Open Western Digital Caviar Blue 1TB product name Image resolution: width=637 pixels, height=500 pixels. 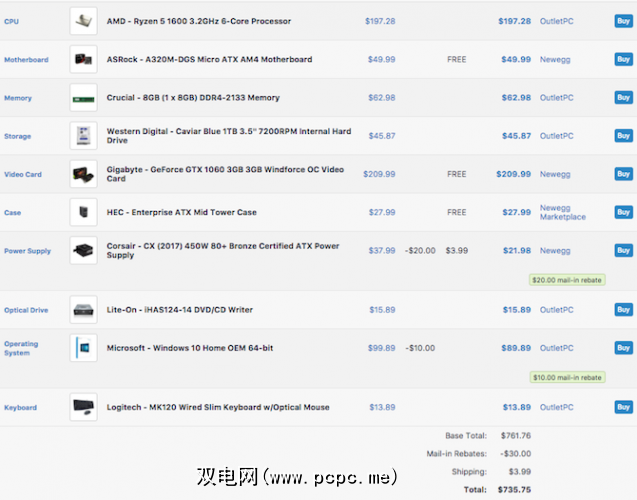(x=229, y=136)
